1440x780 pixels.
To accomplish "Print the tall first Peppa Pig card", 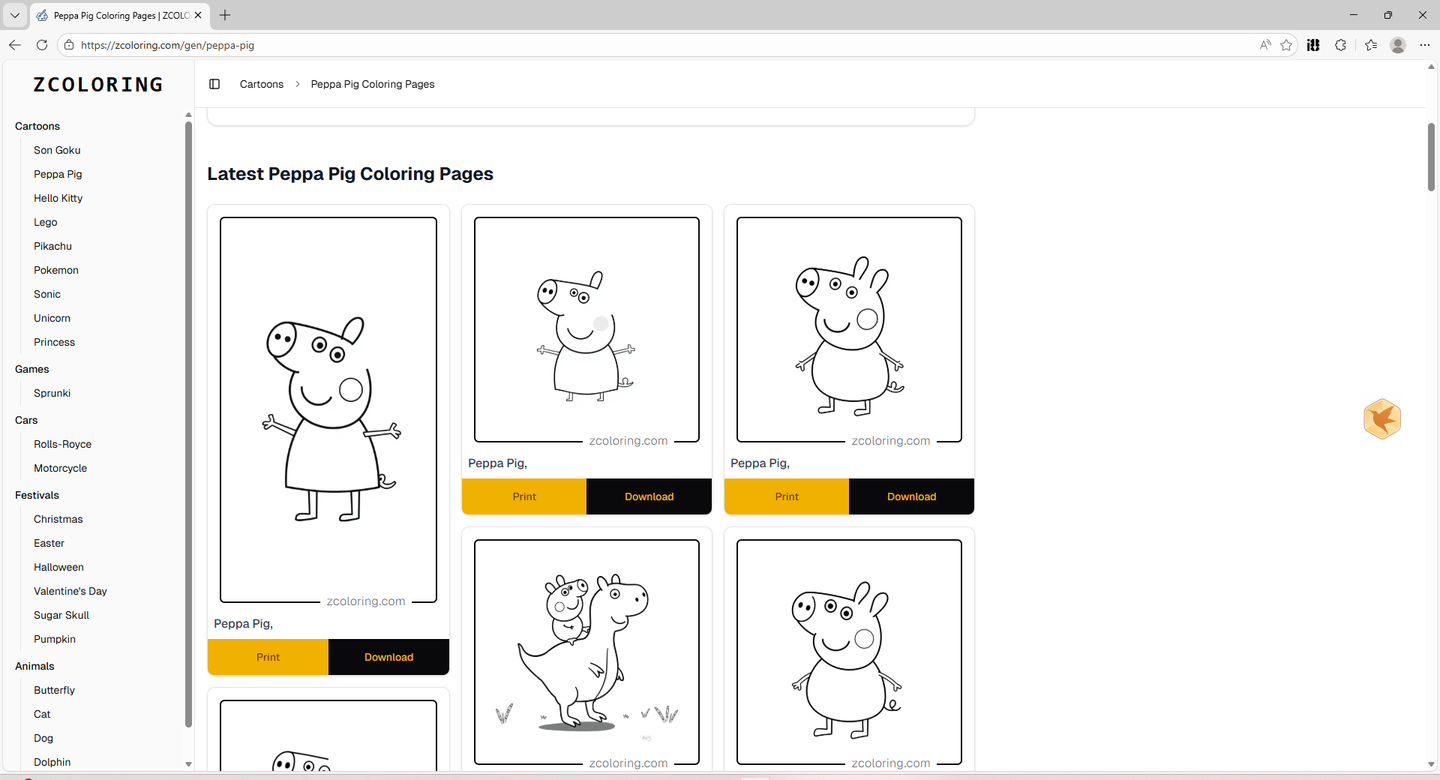I will (268, 657).
